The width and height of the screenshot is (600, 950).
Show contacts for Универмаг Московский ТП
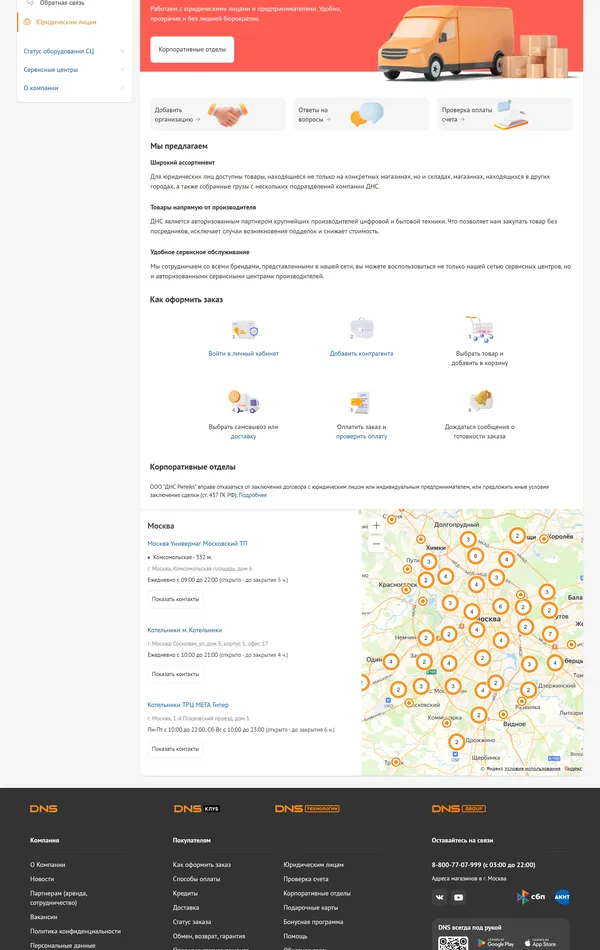click(175, 599)
